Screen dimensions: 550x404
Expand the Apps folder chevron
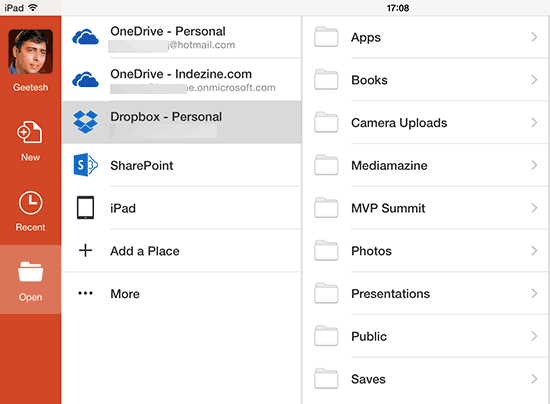pyautogui.click(x=534, y=37)
